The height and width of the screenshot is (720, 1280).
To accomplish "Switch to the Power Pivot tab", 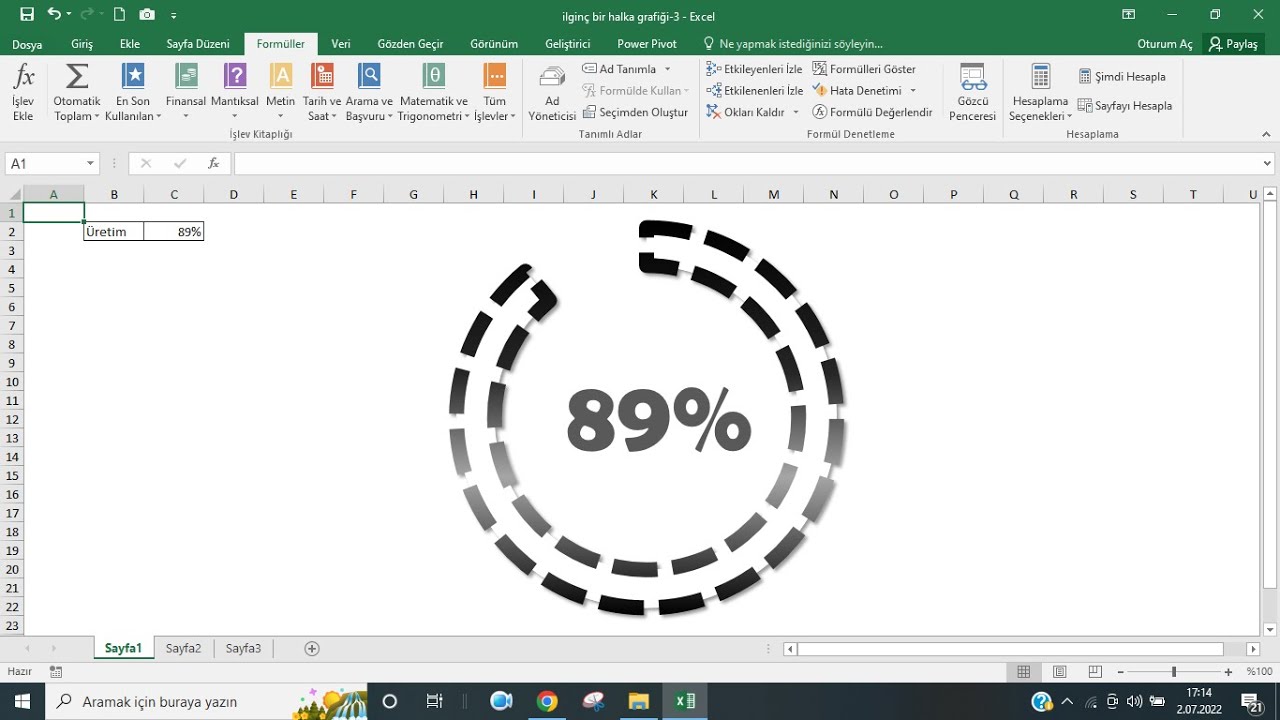I will (647, 44).
